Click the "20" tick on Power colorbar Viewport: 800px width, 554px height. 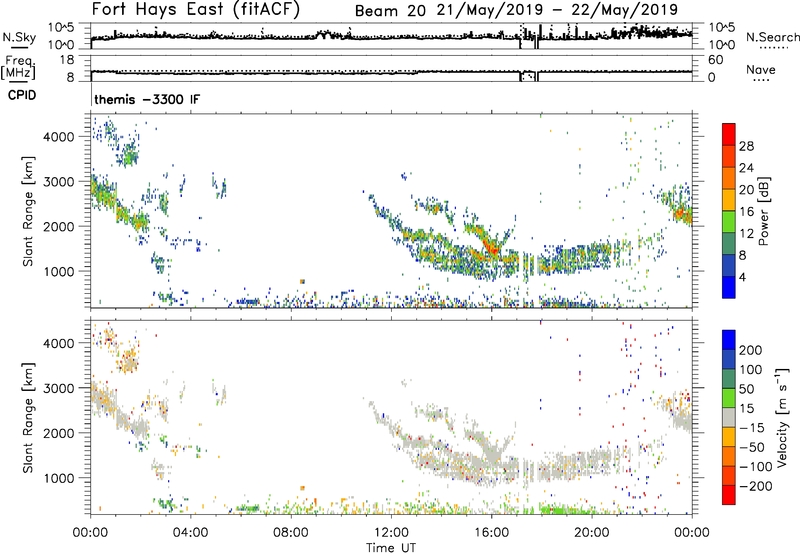pyautogui.click(x=746, y=190)
